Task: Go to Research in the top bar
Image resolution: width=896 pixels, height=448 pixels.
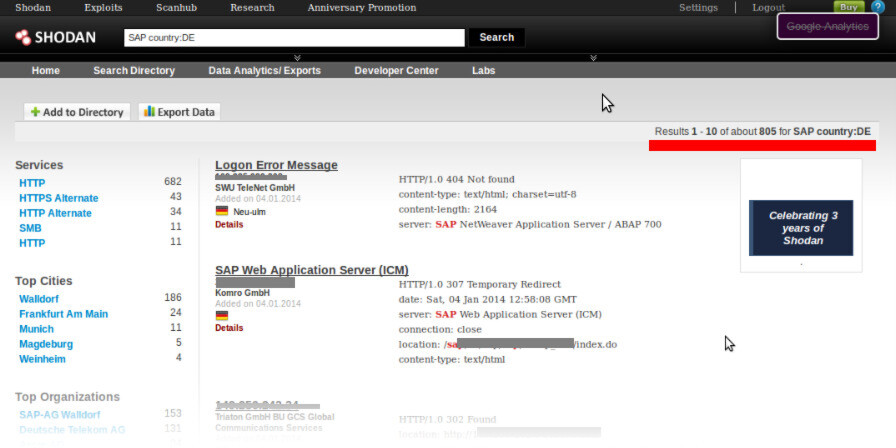Action: pos(252,7)
